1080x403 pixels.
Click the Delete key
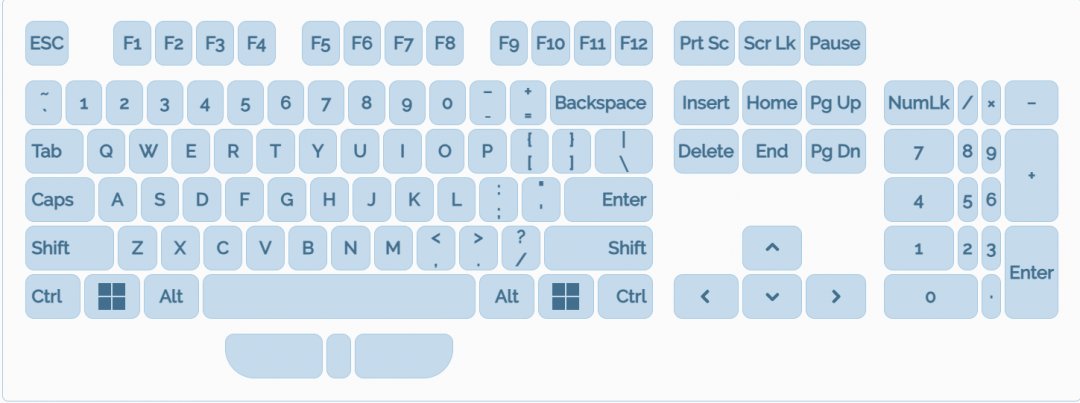(x=705, y=151)
